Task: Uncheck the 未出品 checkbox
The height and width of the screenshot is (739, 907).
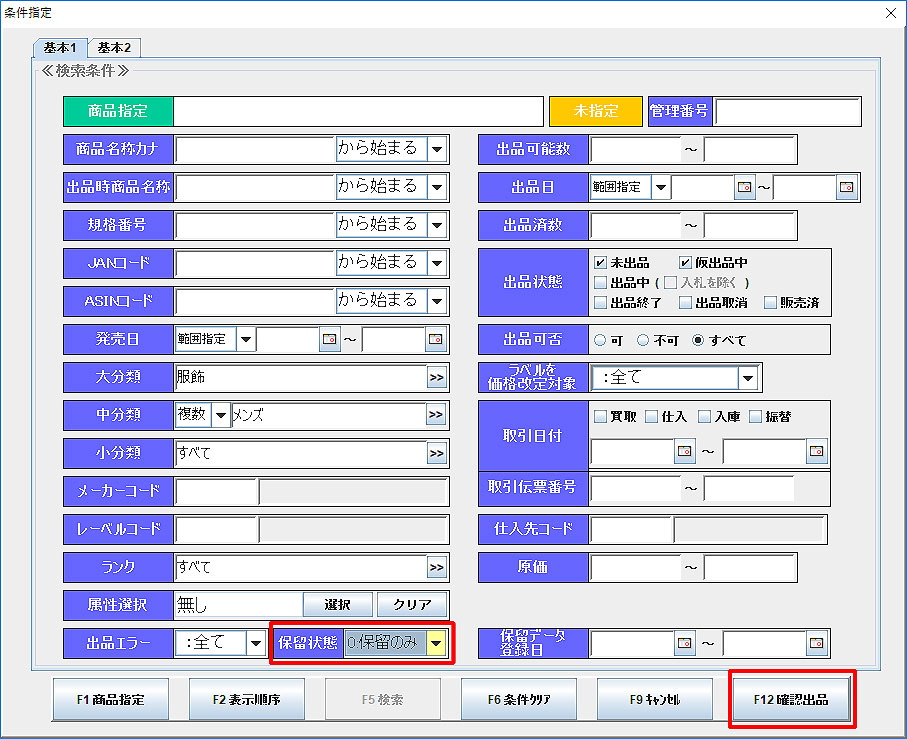Action: [x=600, y=263]
